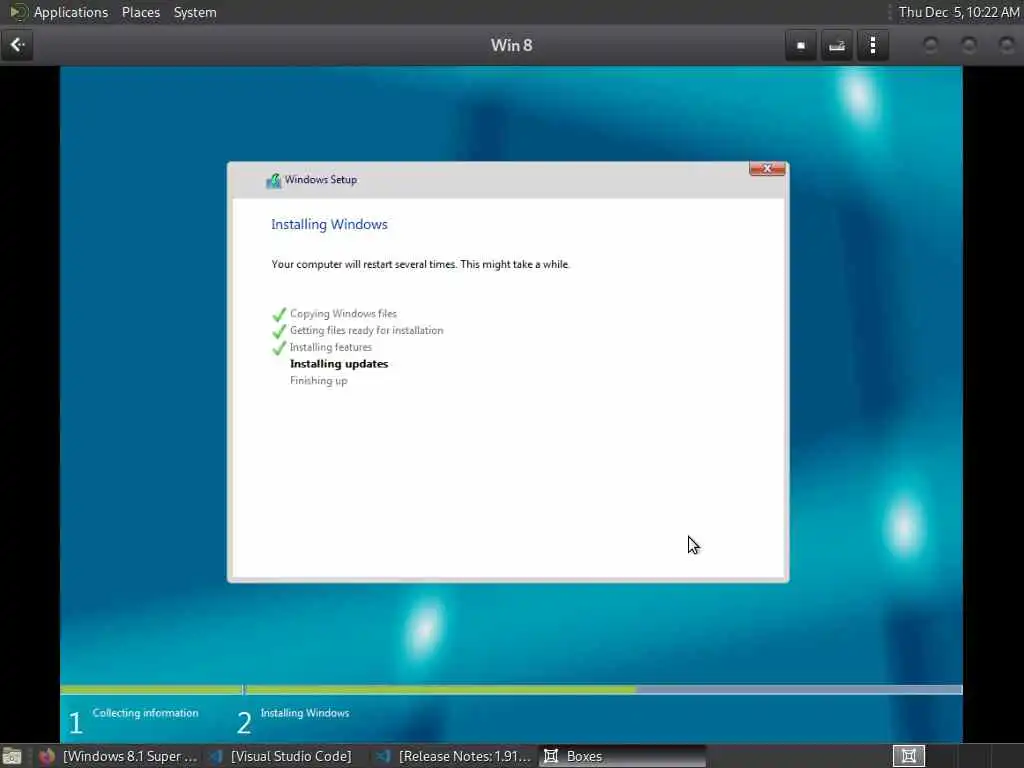This screenshot has width=1024, height=768.
Task: Click the installation progress bar
Action: coord(511,690)
